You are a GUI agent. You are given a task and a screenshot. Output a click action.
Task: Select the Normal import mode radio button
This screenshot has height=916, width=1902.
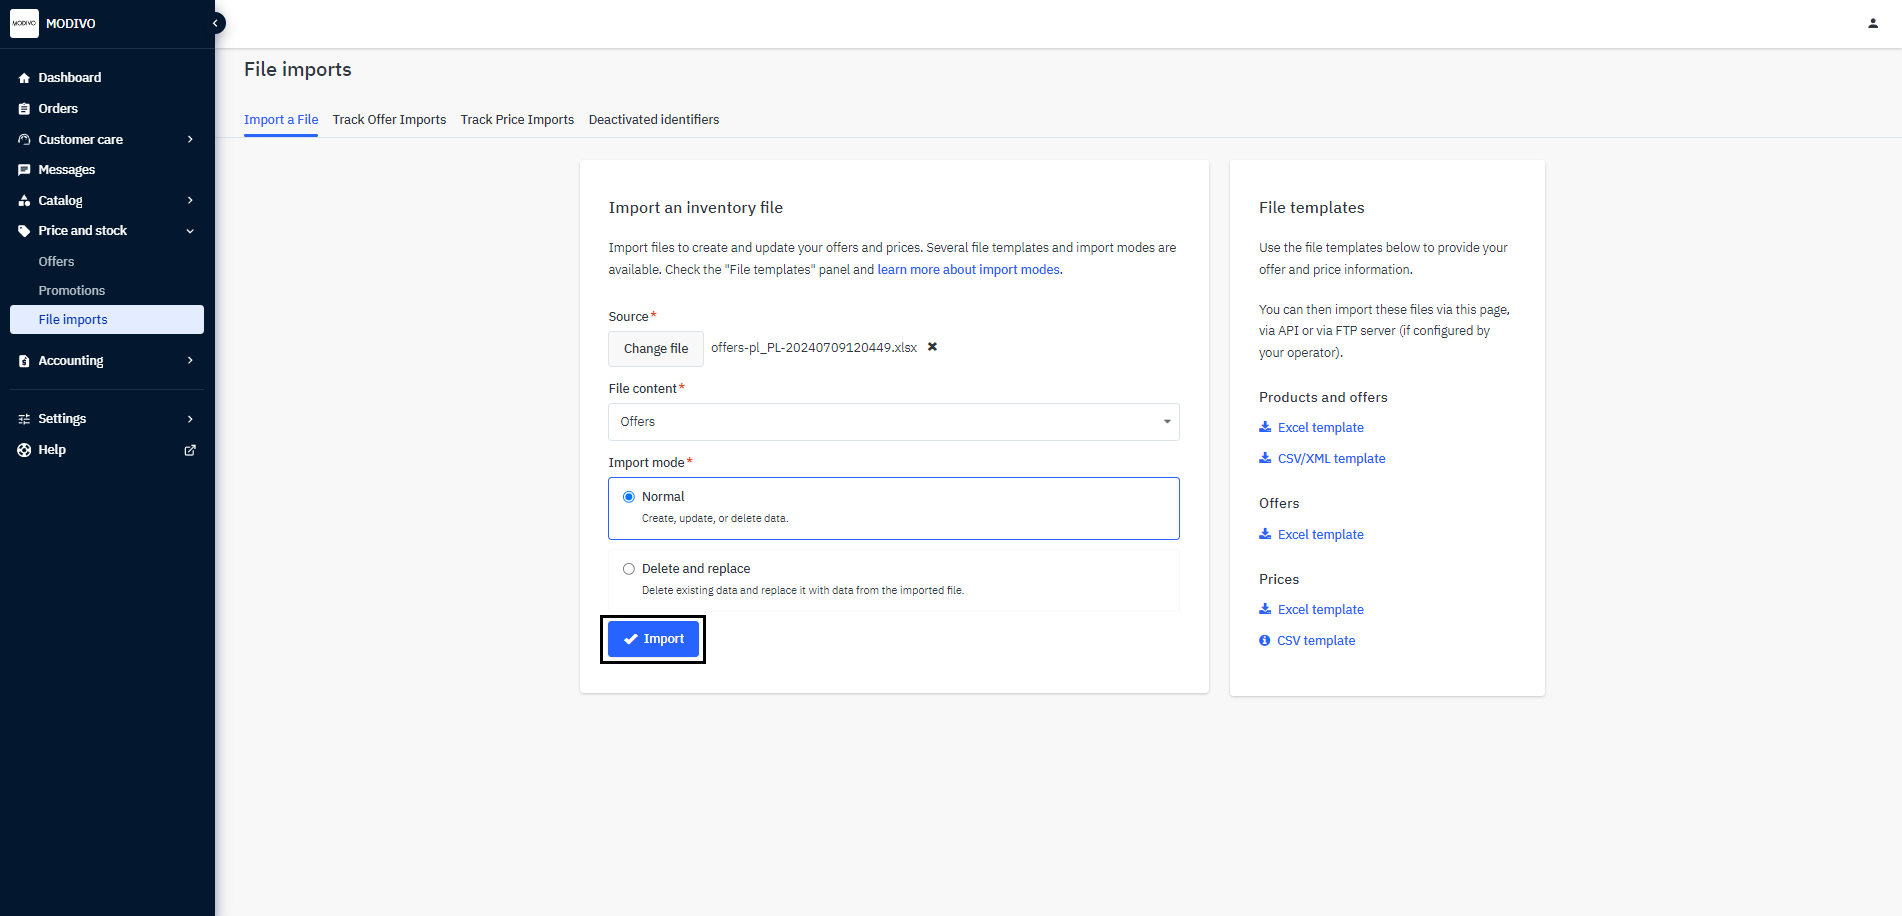(629, 497)
